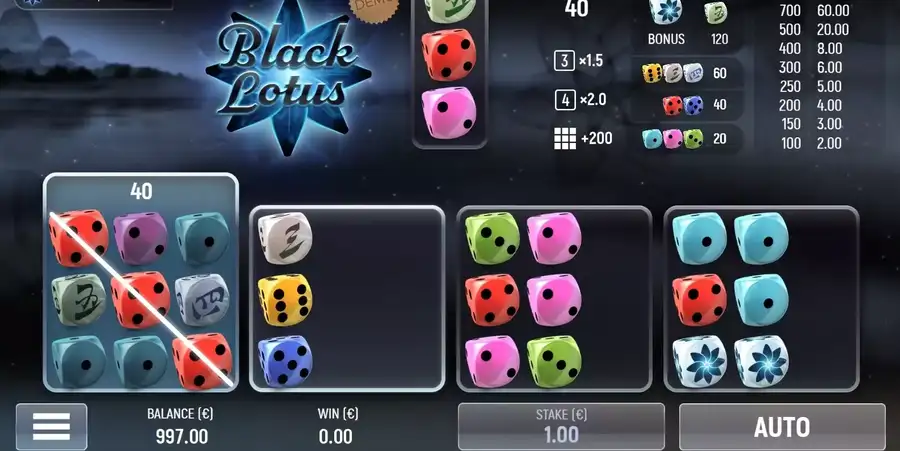Click the 3 lines x1.5 multiplier indicator
Screen dimensions: 900x451
point(579,60)
